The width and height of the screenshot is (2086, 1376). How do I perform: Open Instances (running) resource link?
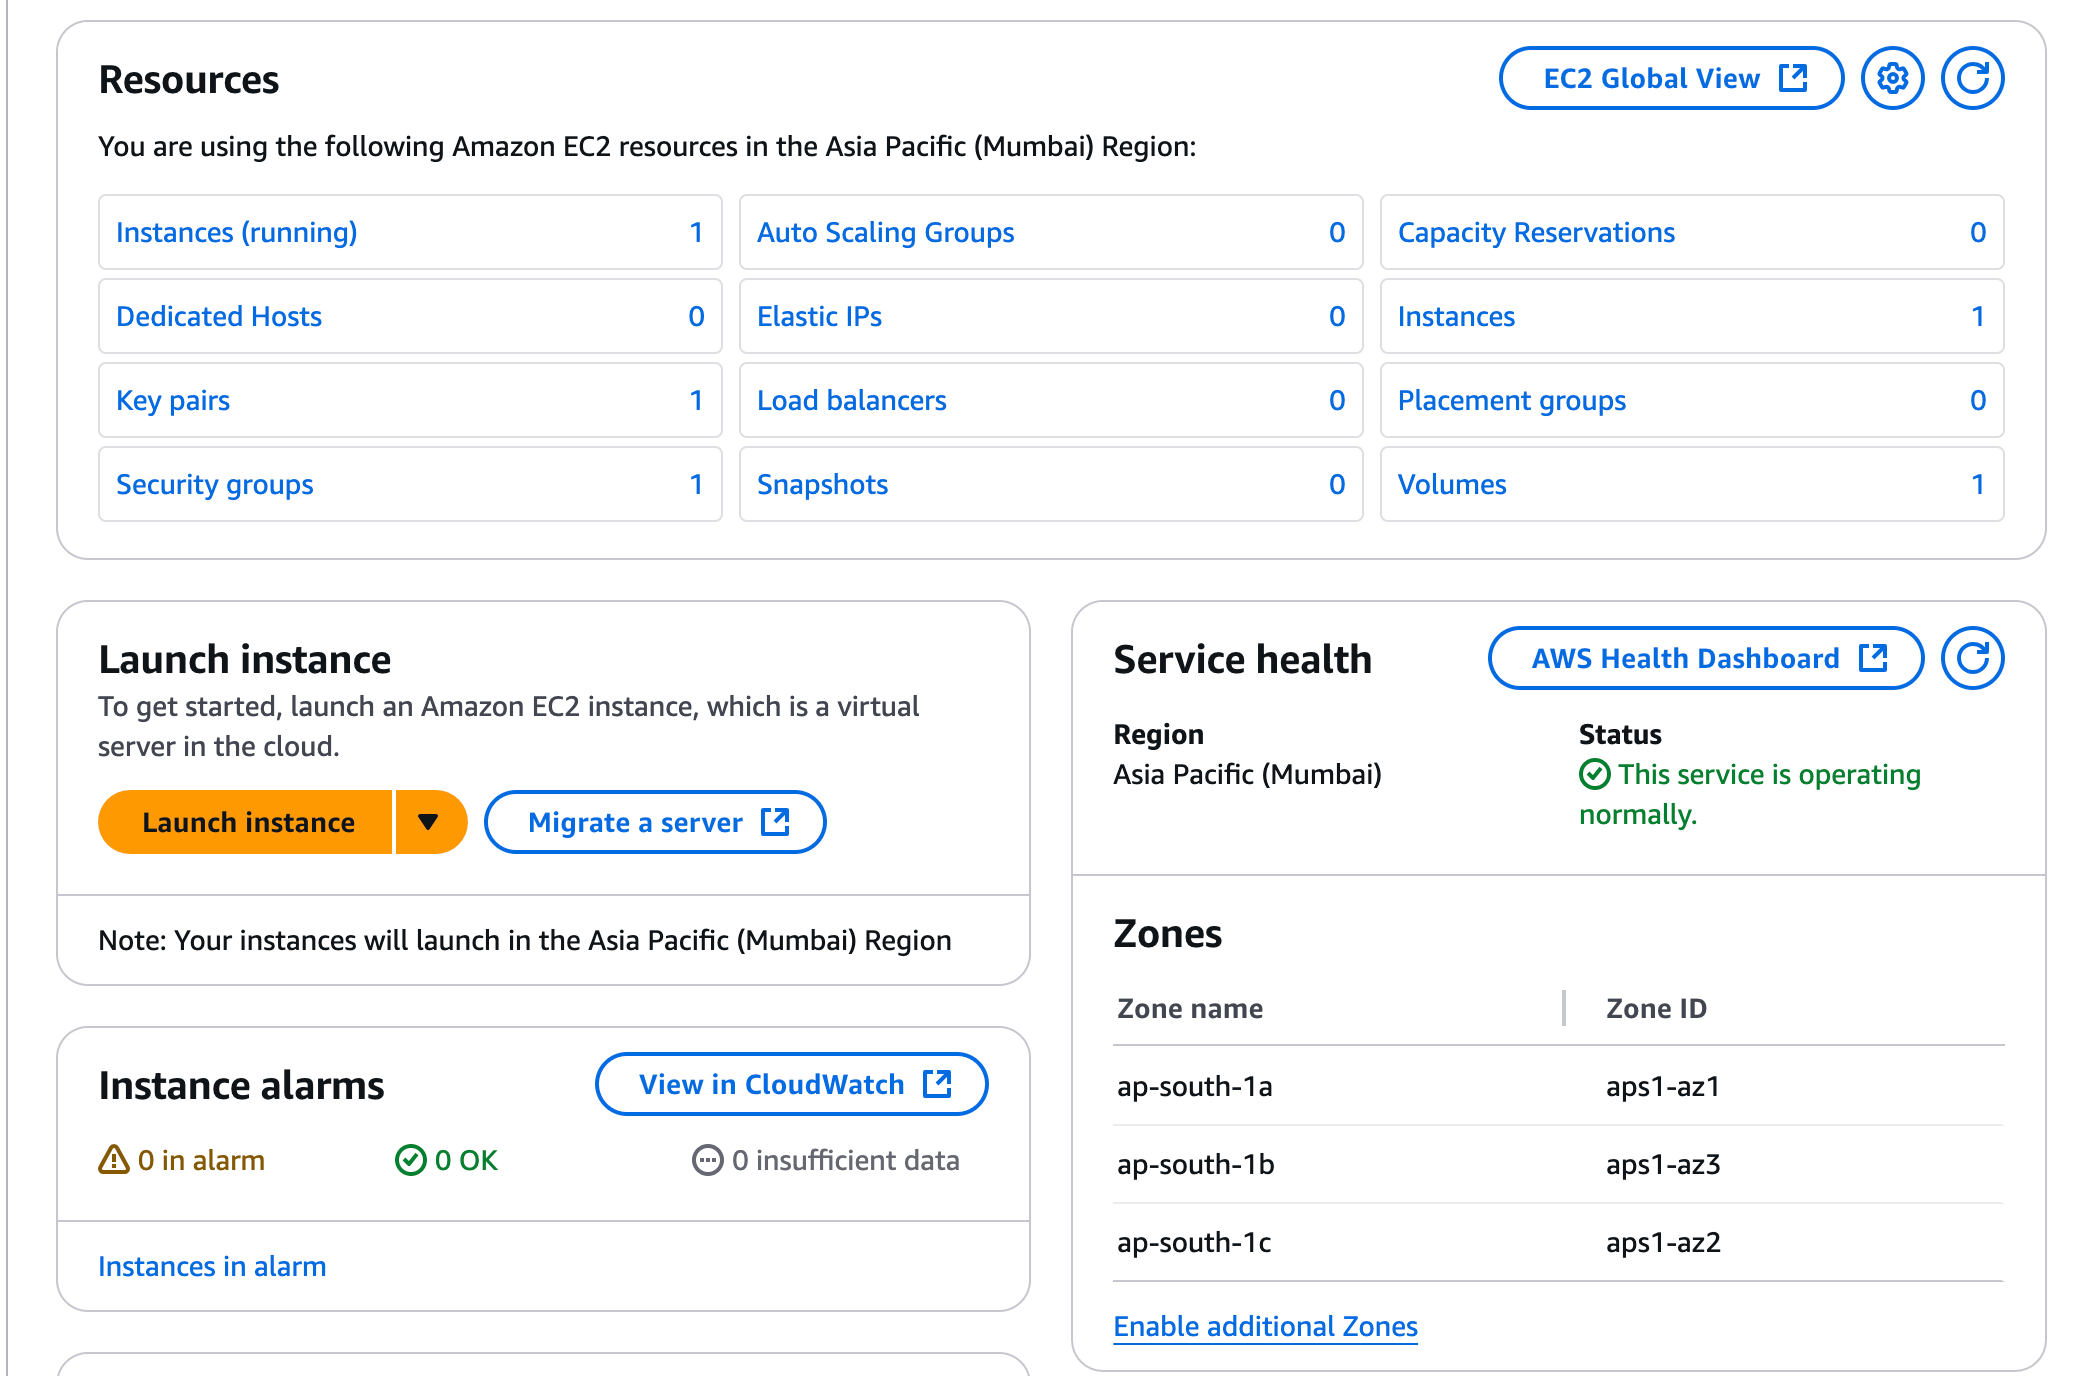coord(236,232)
